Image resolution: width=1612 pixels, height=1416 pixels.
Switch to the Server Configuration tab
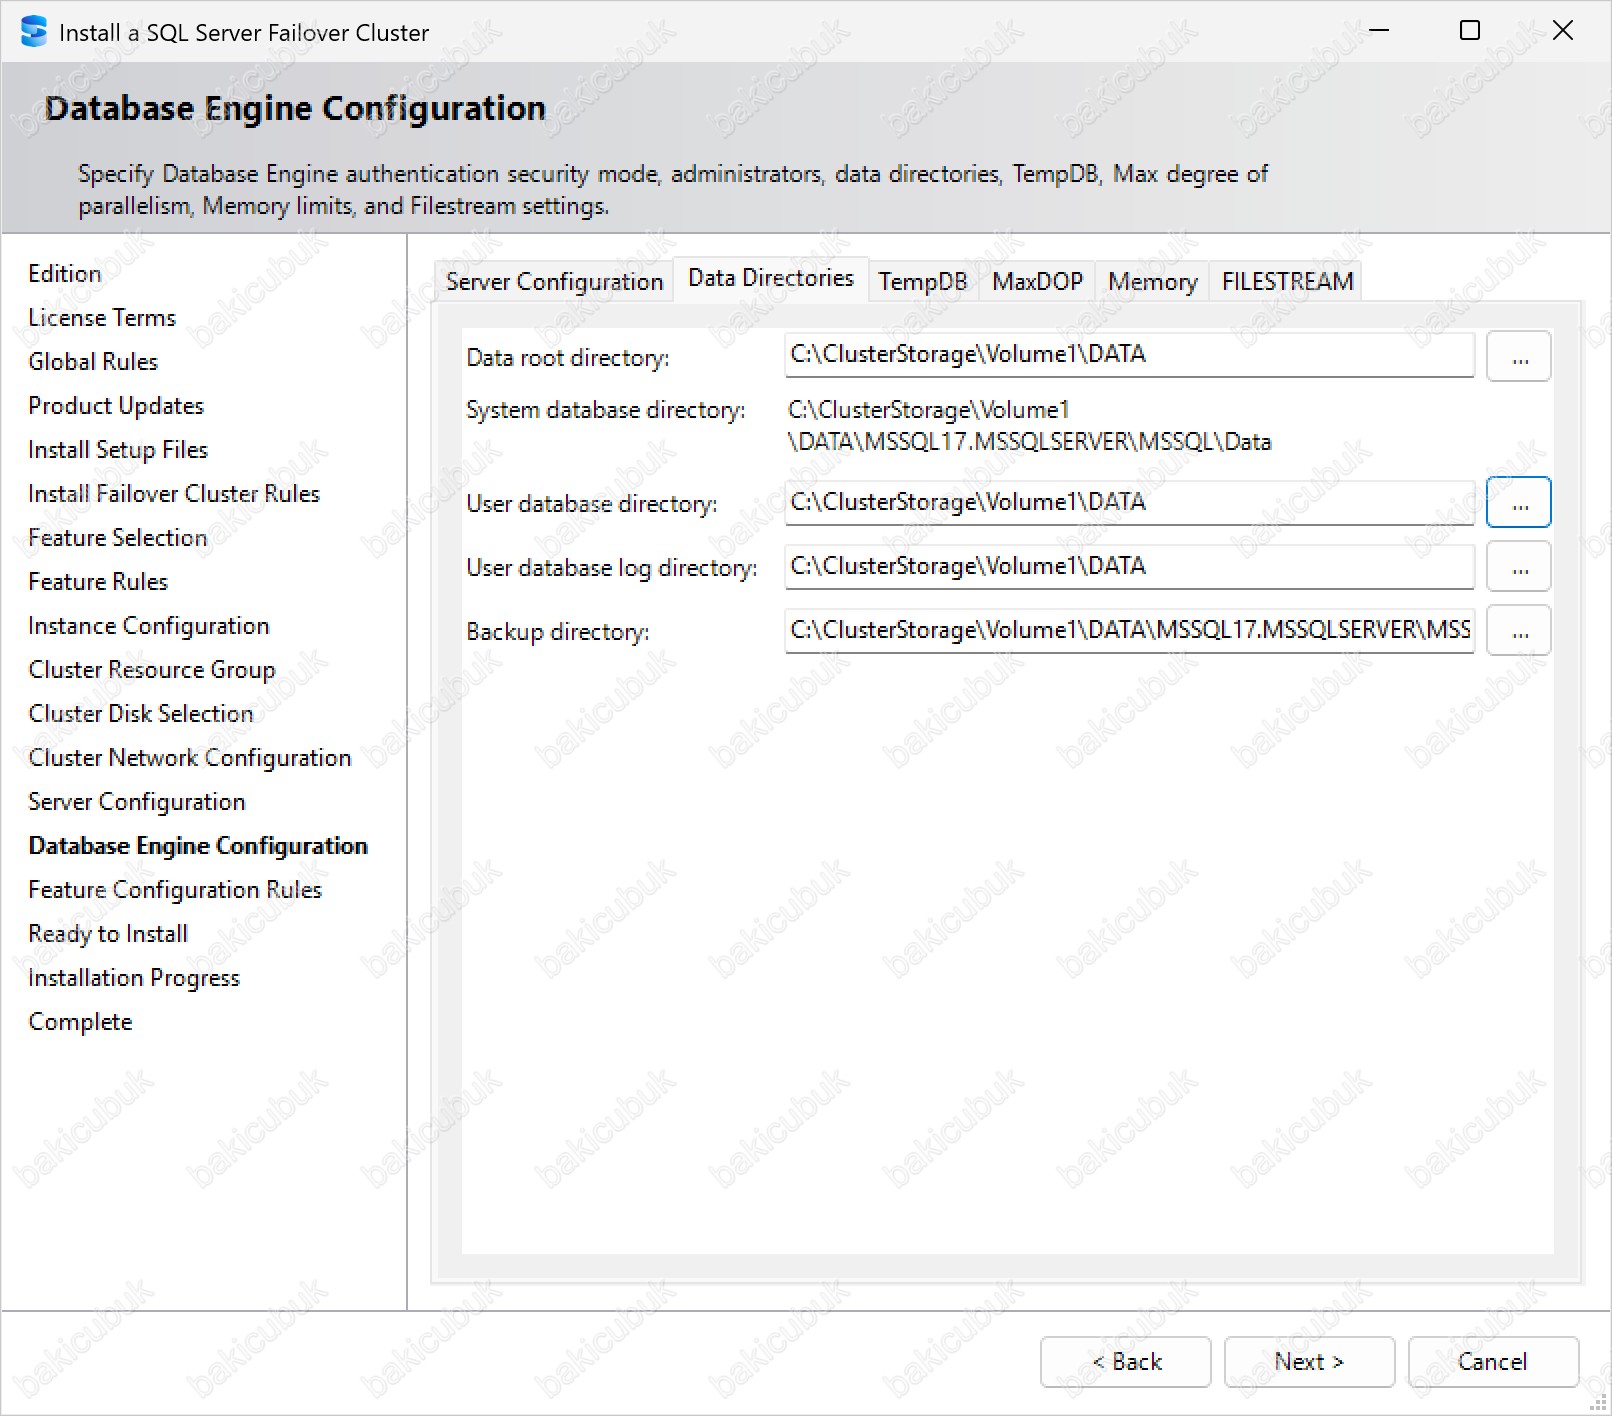tap(554, 282)
